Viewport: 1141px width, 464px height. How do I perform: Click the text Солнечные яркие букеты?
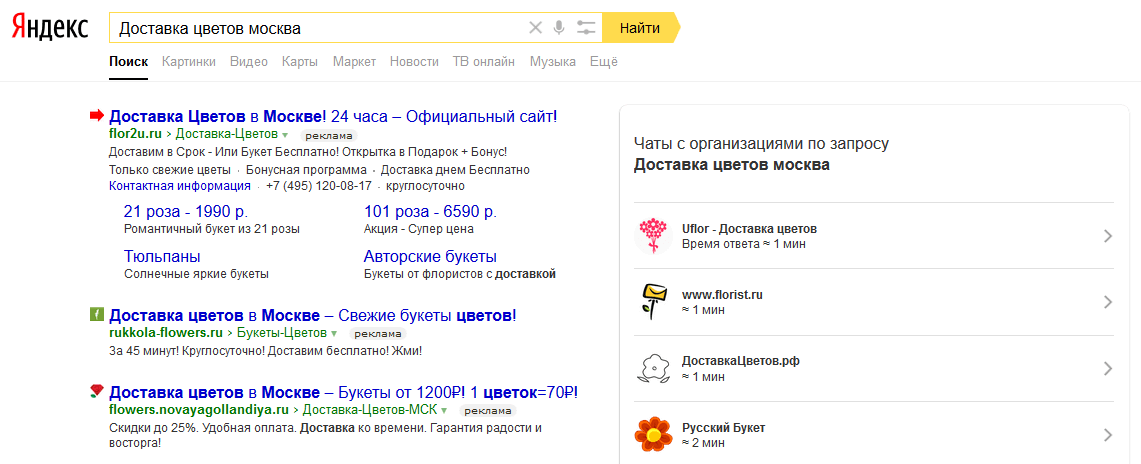tap(196, 274)
